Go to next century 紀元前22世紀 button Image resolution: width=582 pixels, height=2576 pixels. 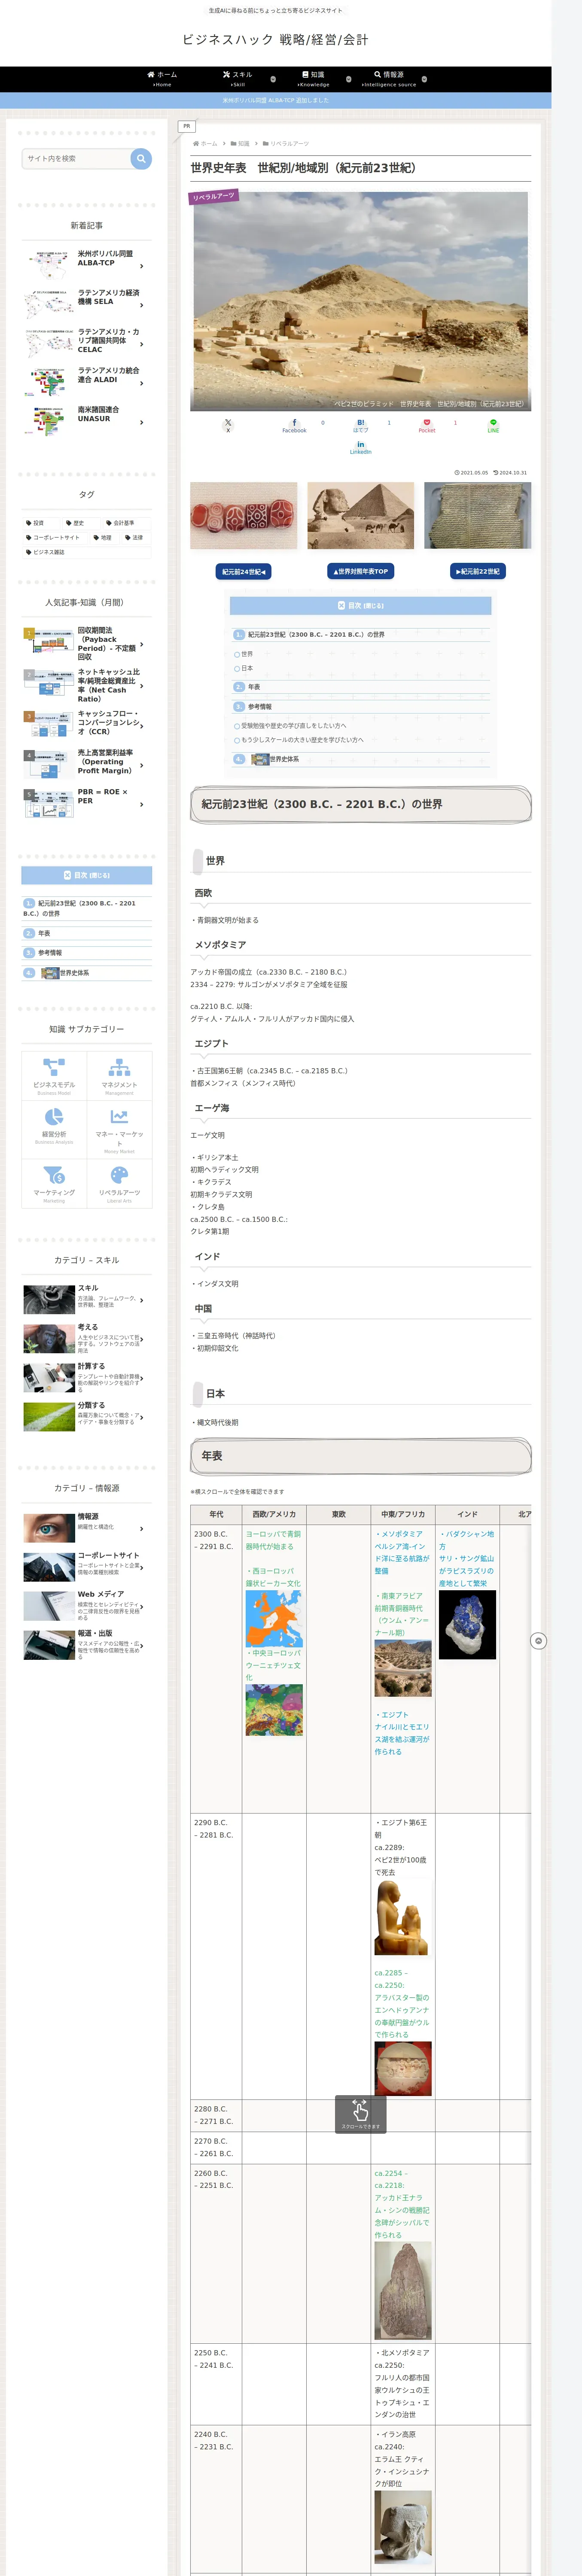click(477, 571)
